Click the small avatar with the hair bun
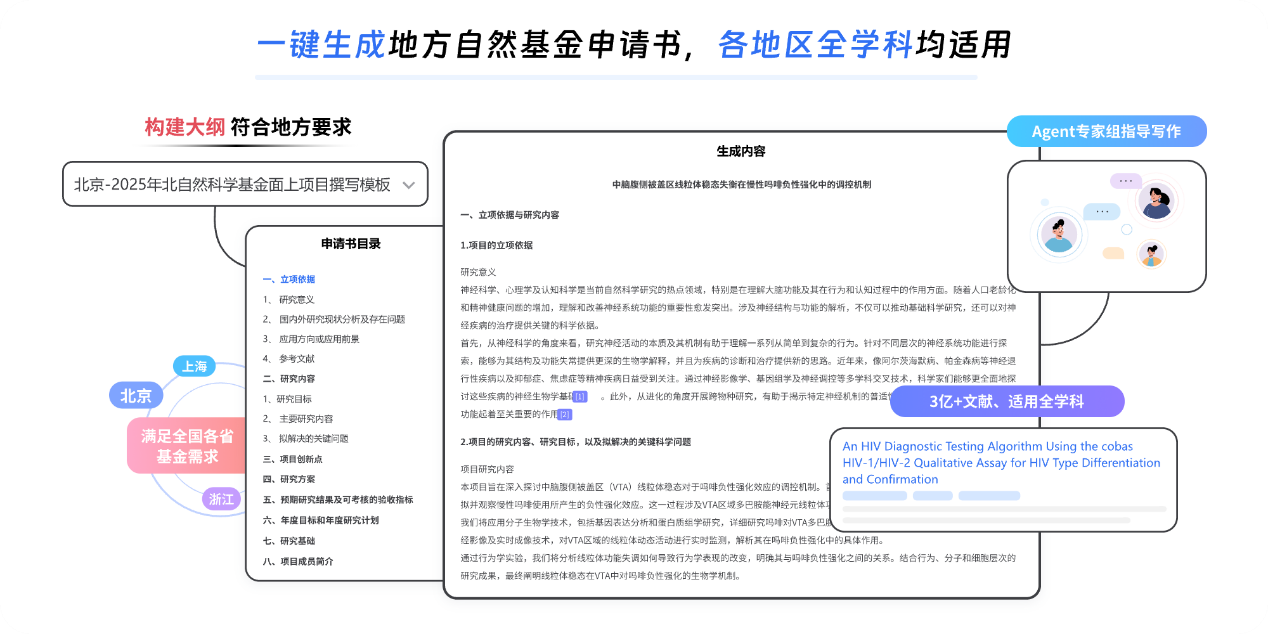The image size is (1268, 634). [1152, 255]
